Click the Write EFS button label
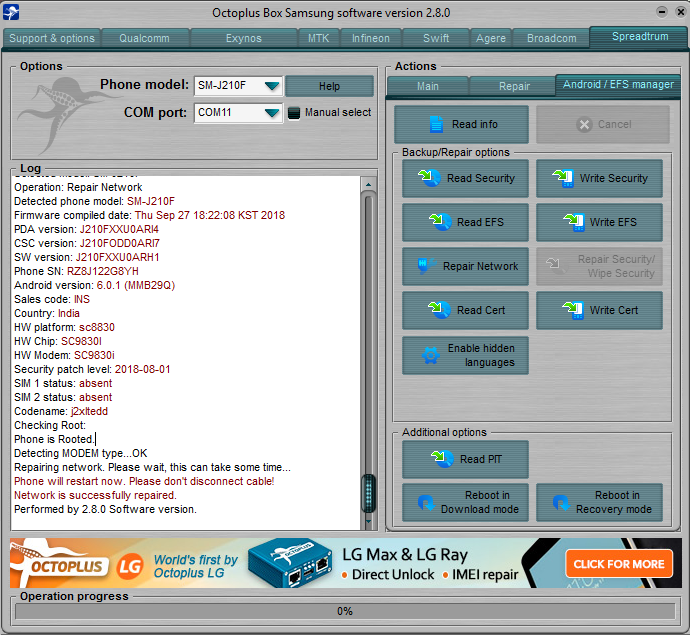The image size is (690, 635). [613, 222]
